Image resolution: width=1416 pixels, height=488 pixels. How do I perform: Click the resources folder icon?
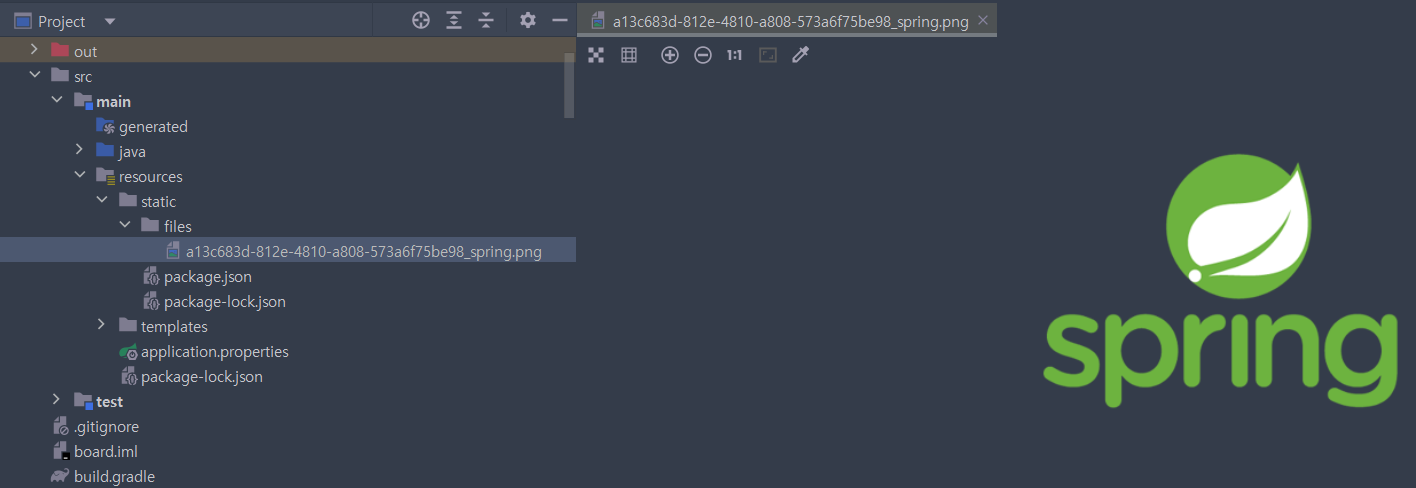coord(105,176)
